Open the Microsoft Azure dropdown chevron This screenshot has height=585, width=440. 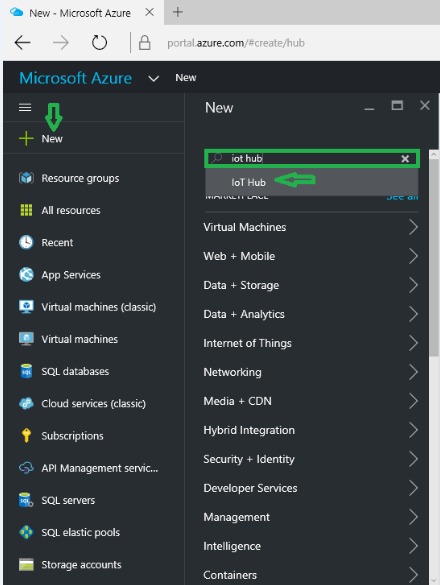(x=154, y=78)
